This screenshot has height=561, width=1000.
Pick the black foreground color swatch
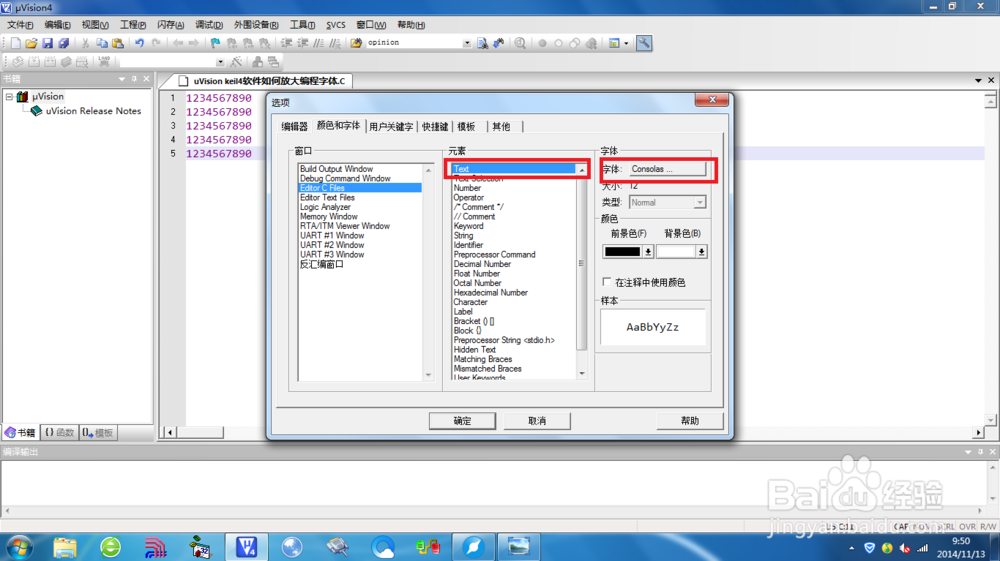622,251
